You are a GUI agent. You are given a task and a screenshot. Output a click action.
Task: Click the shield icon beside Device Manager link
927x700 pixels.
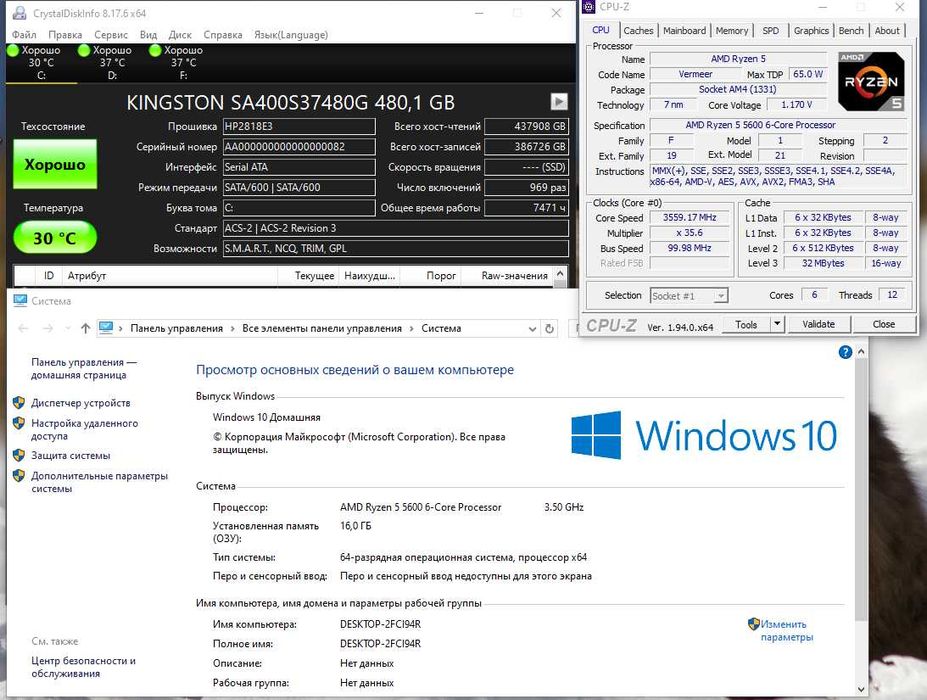coord(19,403)
